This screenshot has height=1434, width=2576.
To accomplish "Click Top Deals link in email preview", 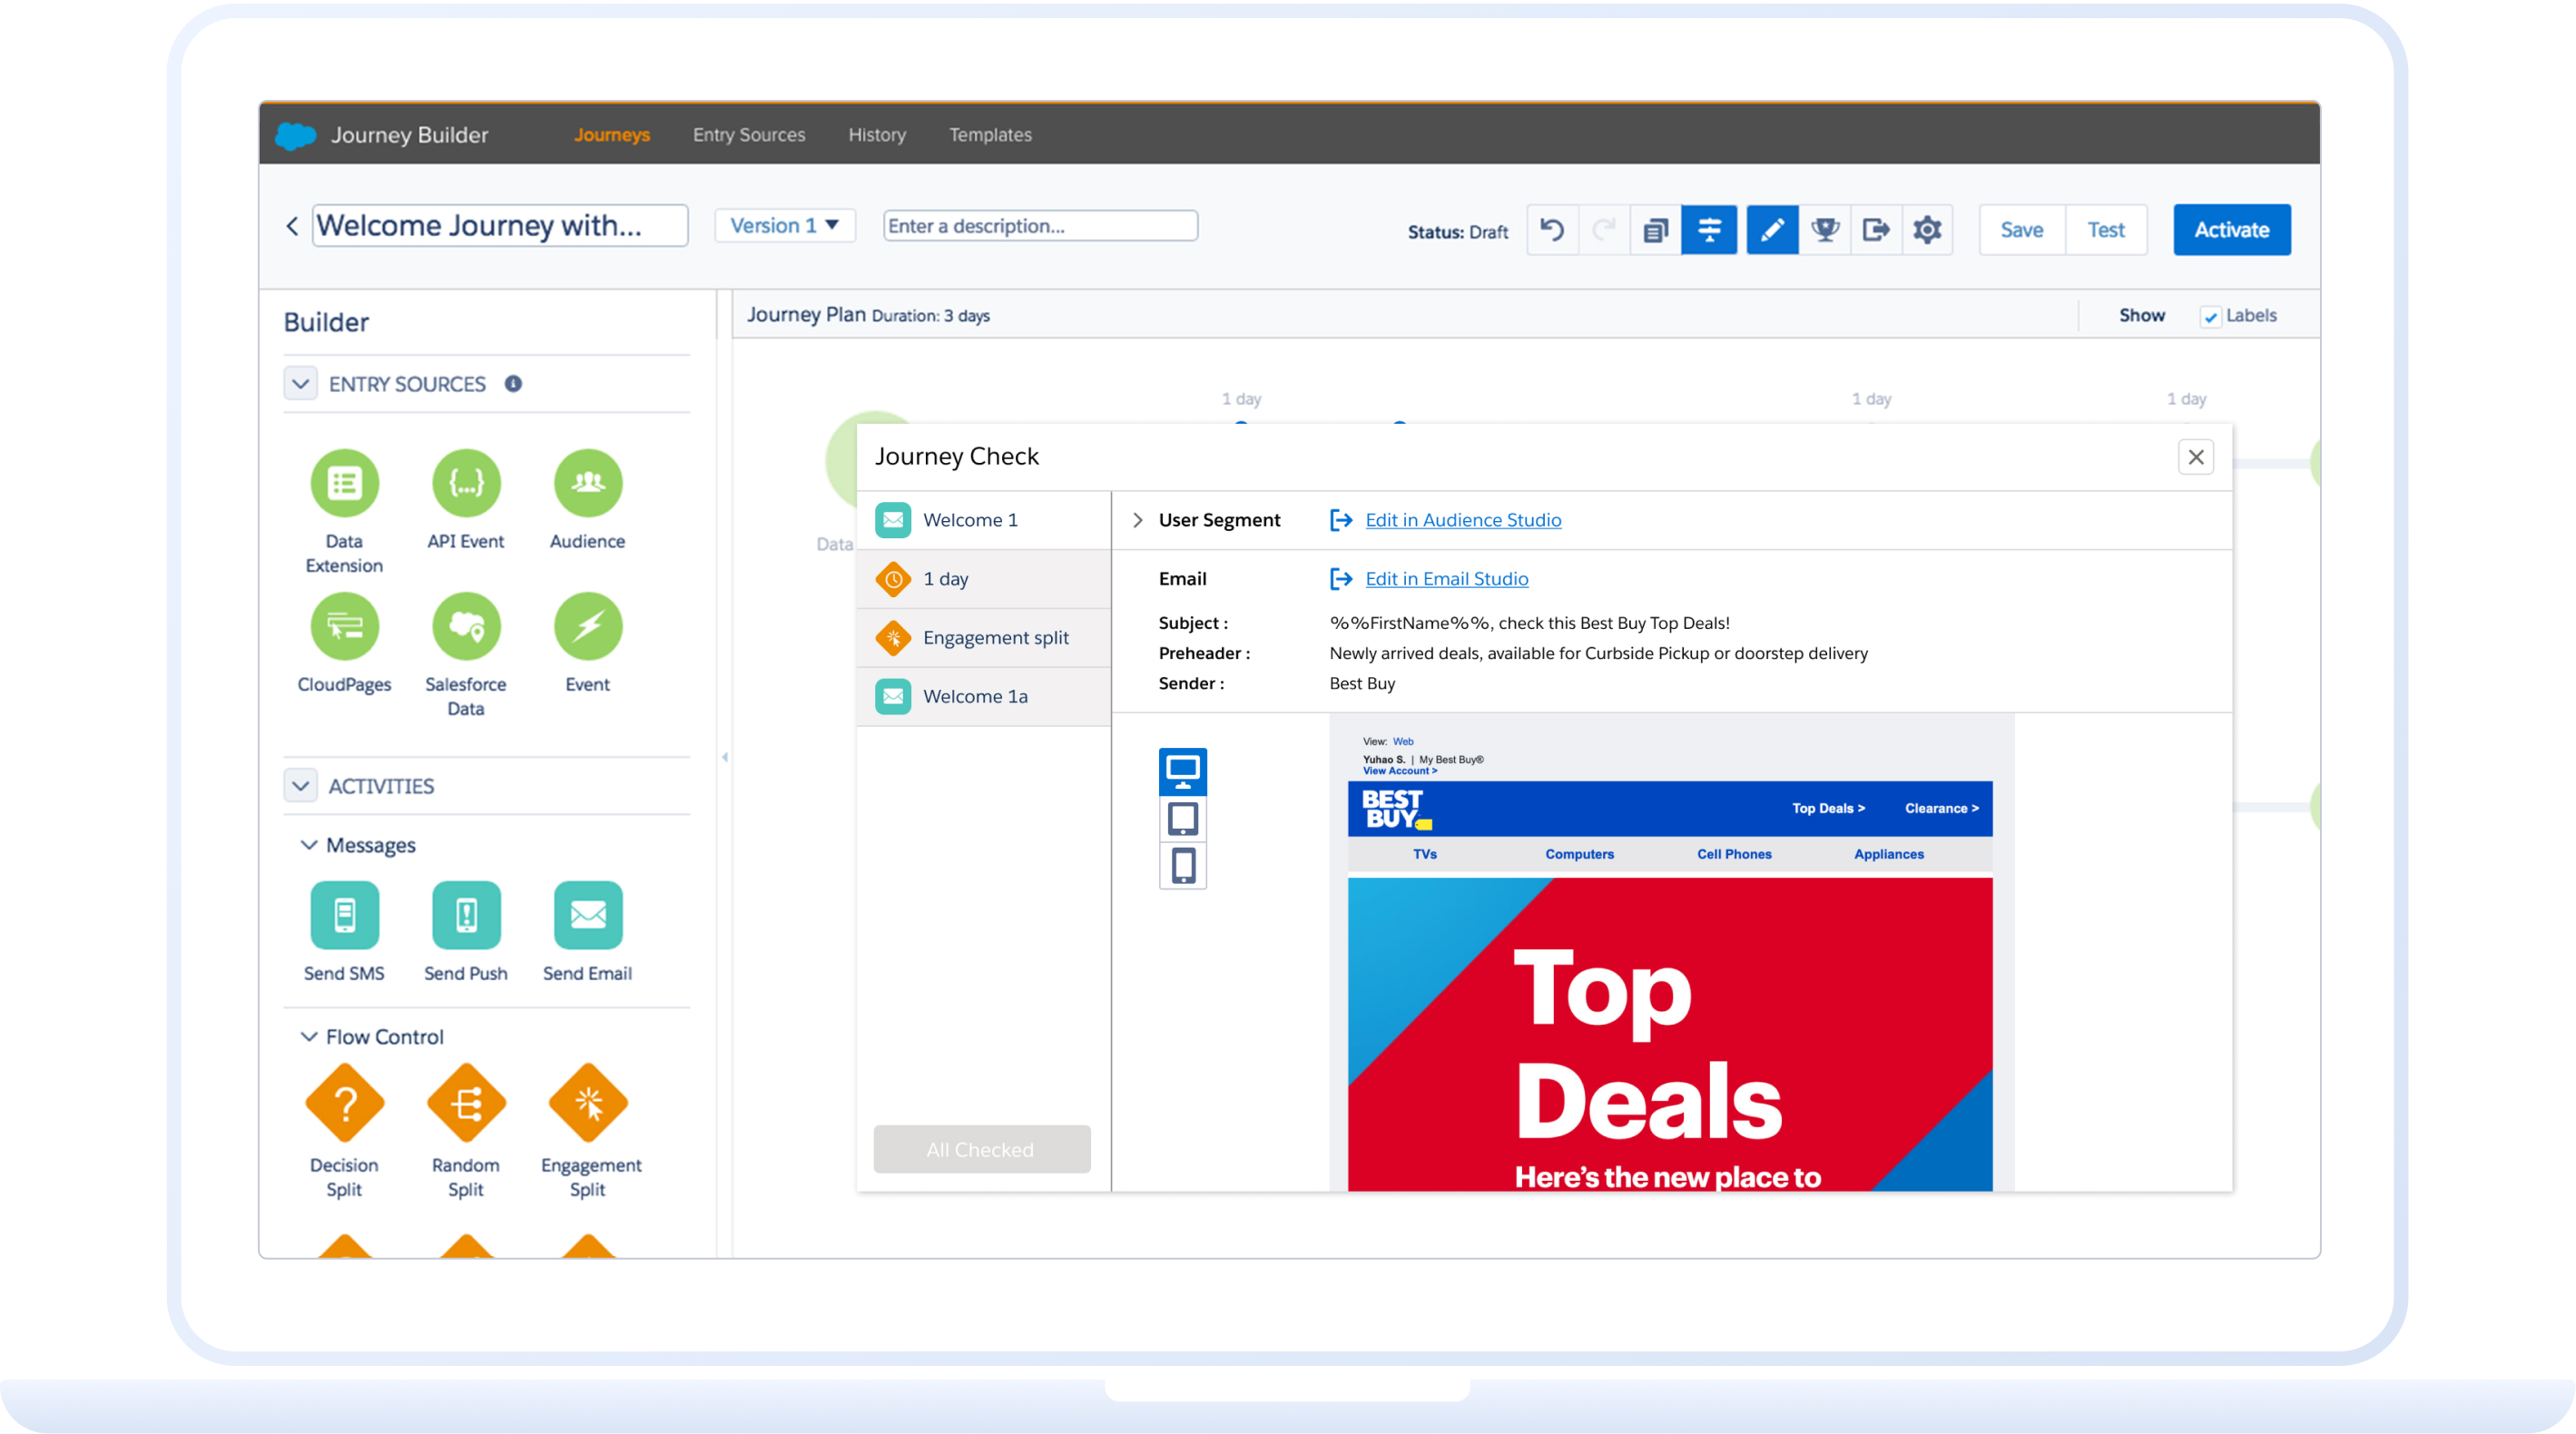I will (x=1828, y=809).
